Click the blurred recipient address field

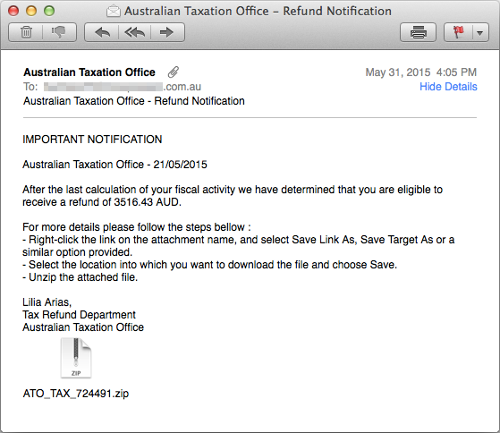122,87
